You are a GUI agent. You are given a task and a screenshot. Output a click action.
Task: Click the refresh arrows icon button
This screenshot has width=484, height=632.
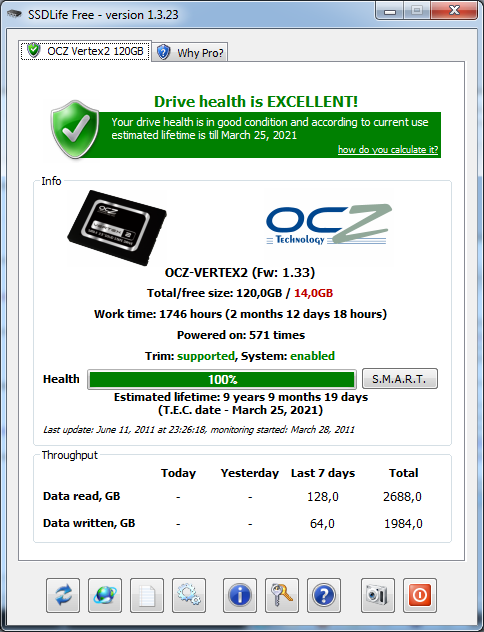[x=63, y=595]
